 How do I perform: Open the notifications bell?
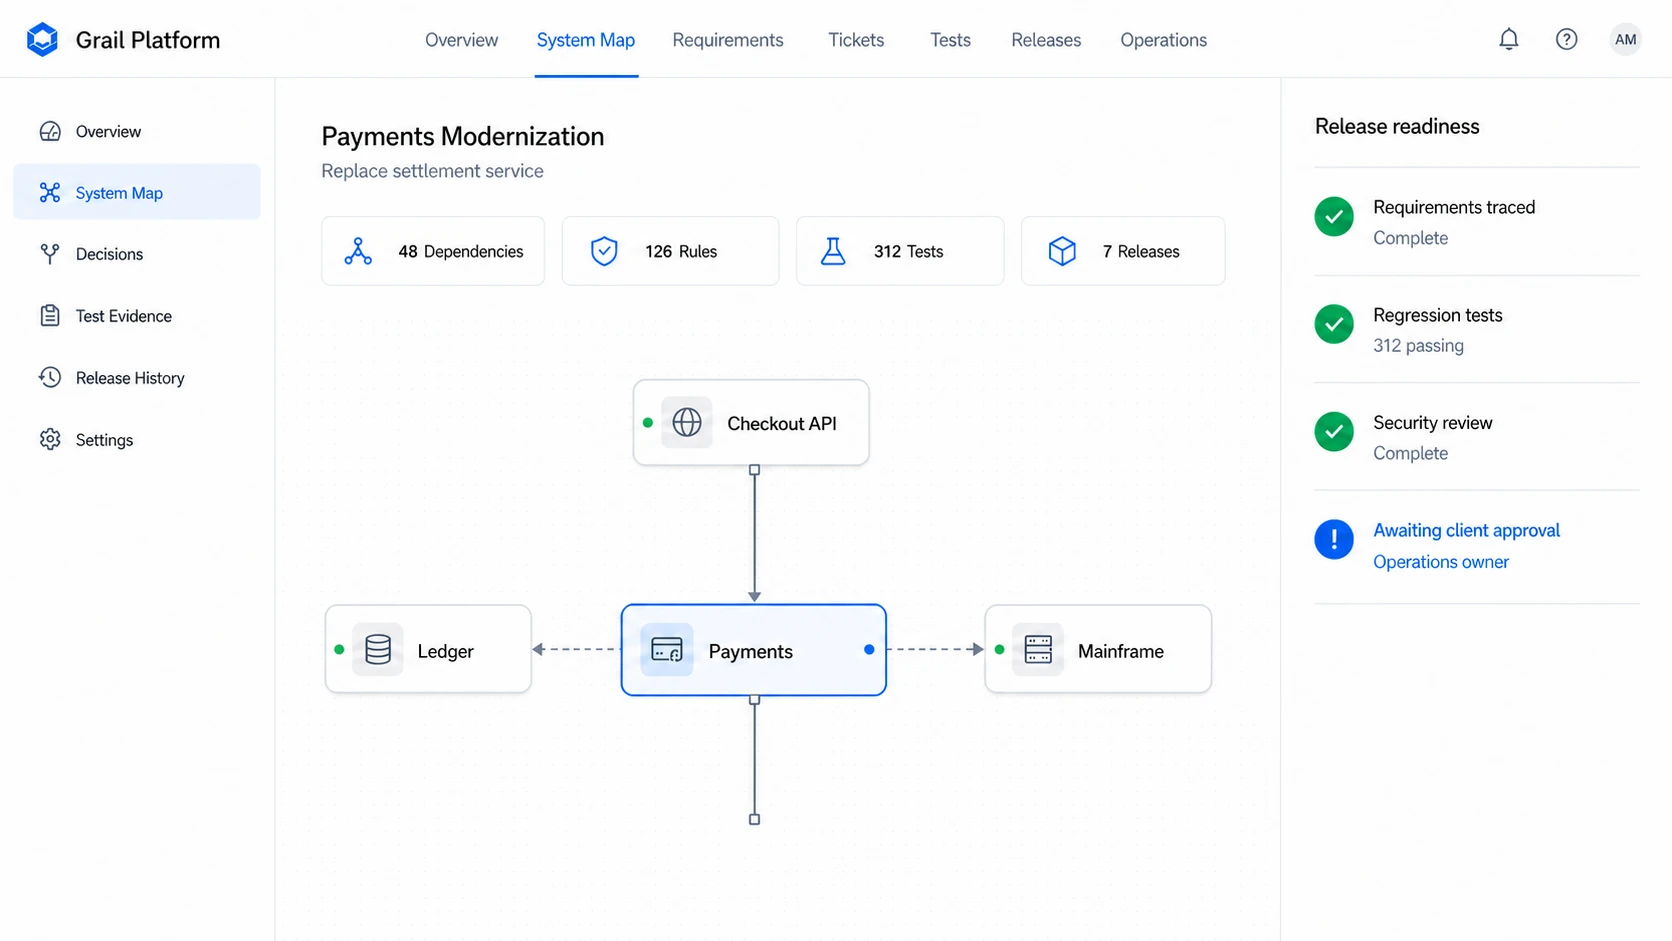1509,40
